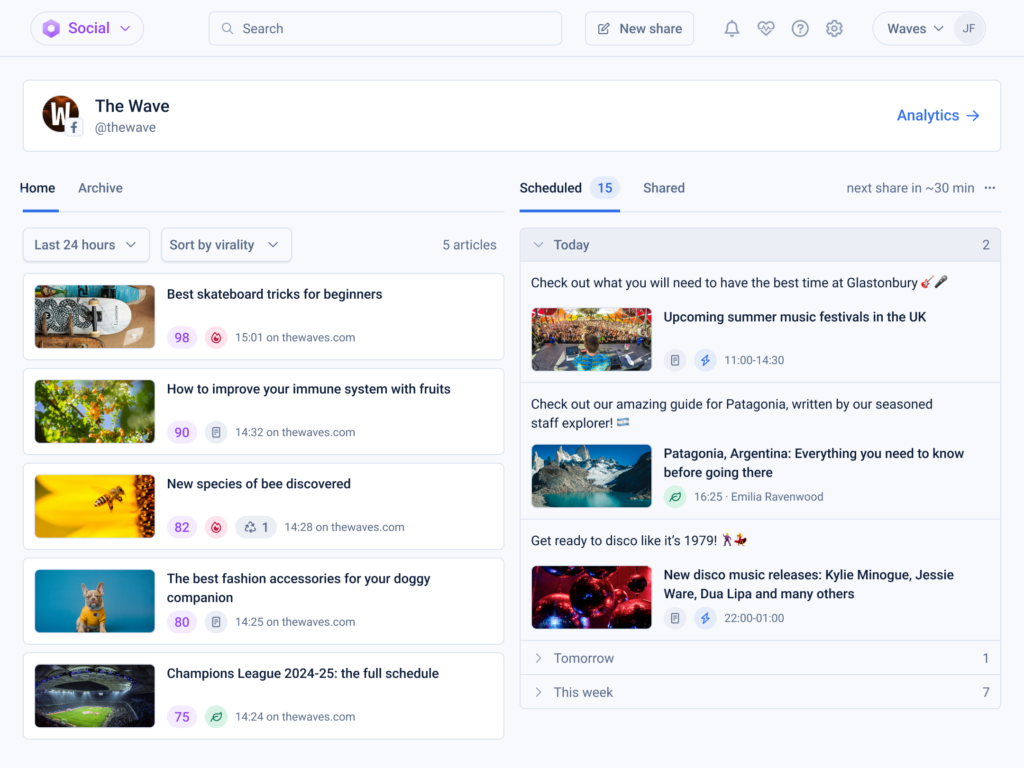Click the recycle count badge on bee article

(256, 527)
